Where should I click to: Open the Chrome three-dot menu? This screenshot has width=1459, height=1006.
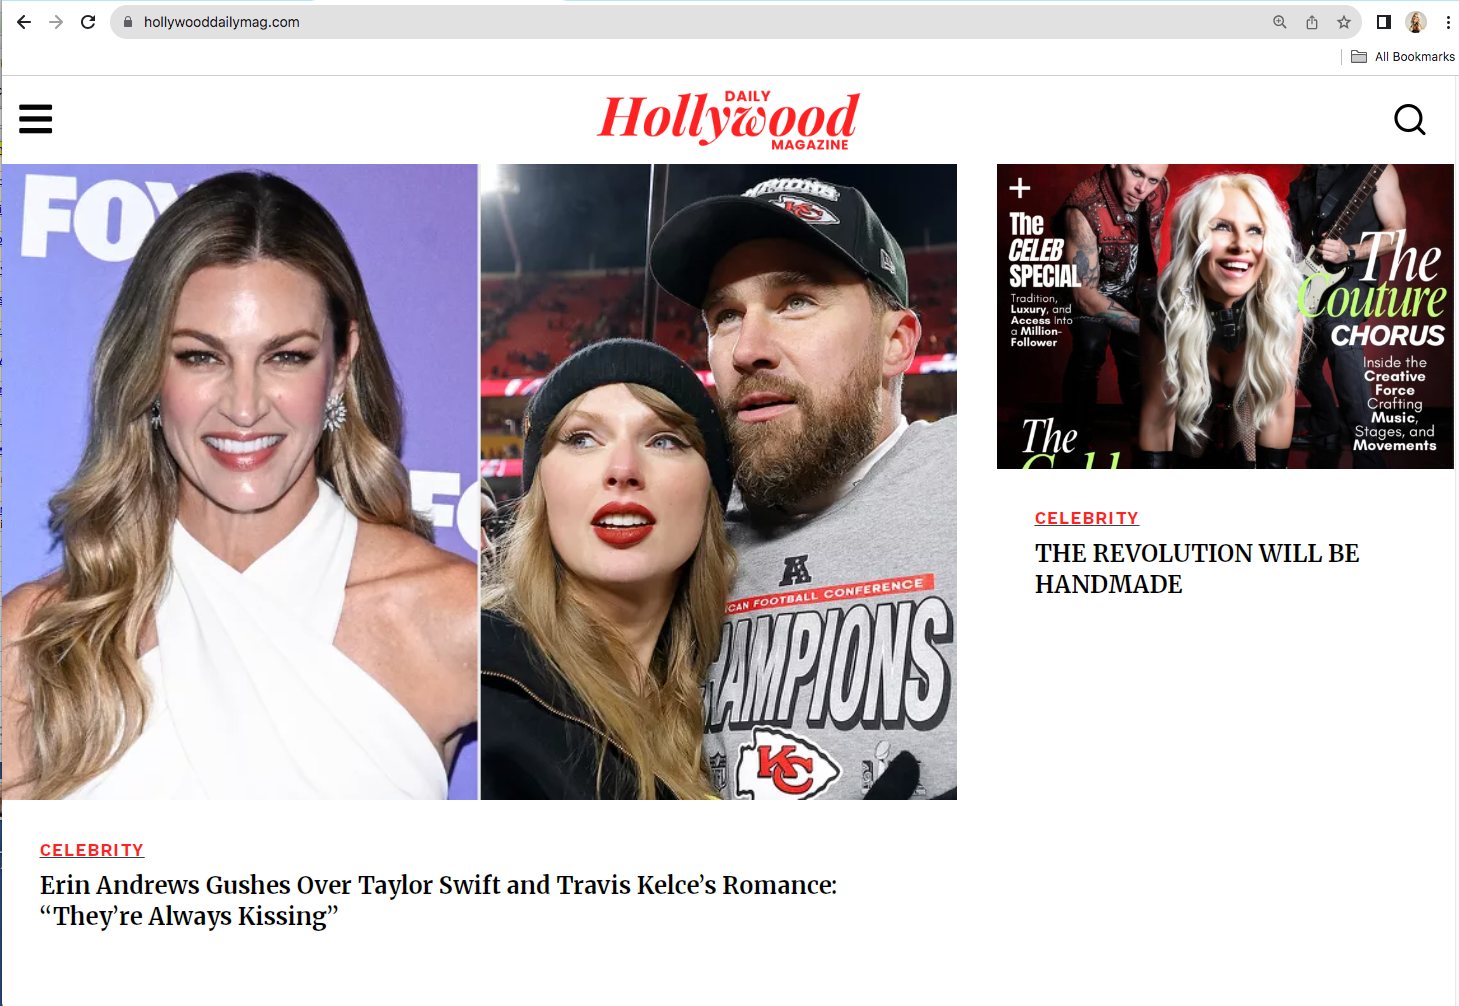click(x=1447, y=22)
